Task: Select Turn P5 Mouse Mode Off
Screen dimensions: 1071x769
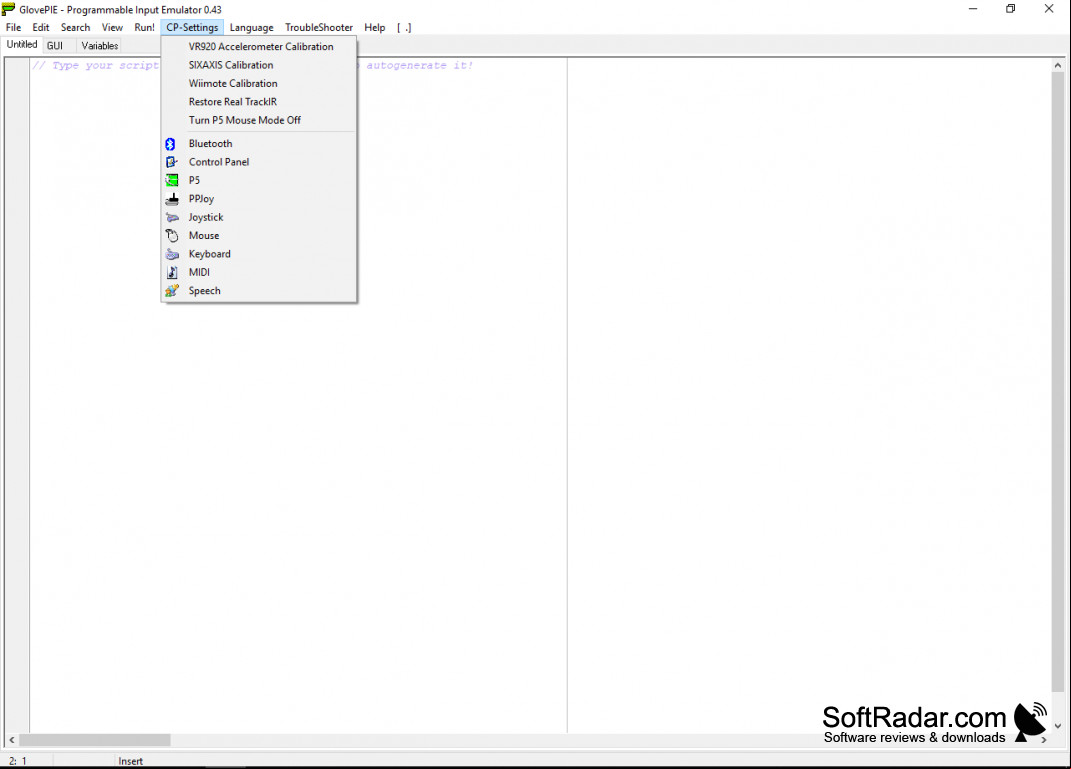Action: [x=260, y=120]
